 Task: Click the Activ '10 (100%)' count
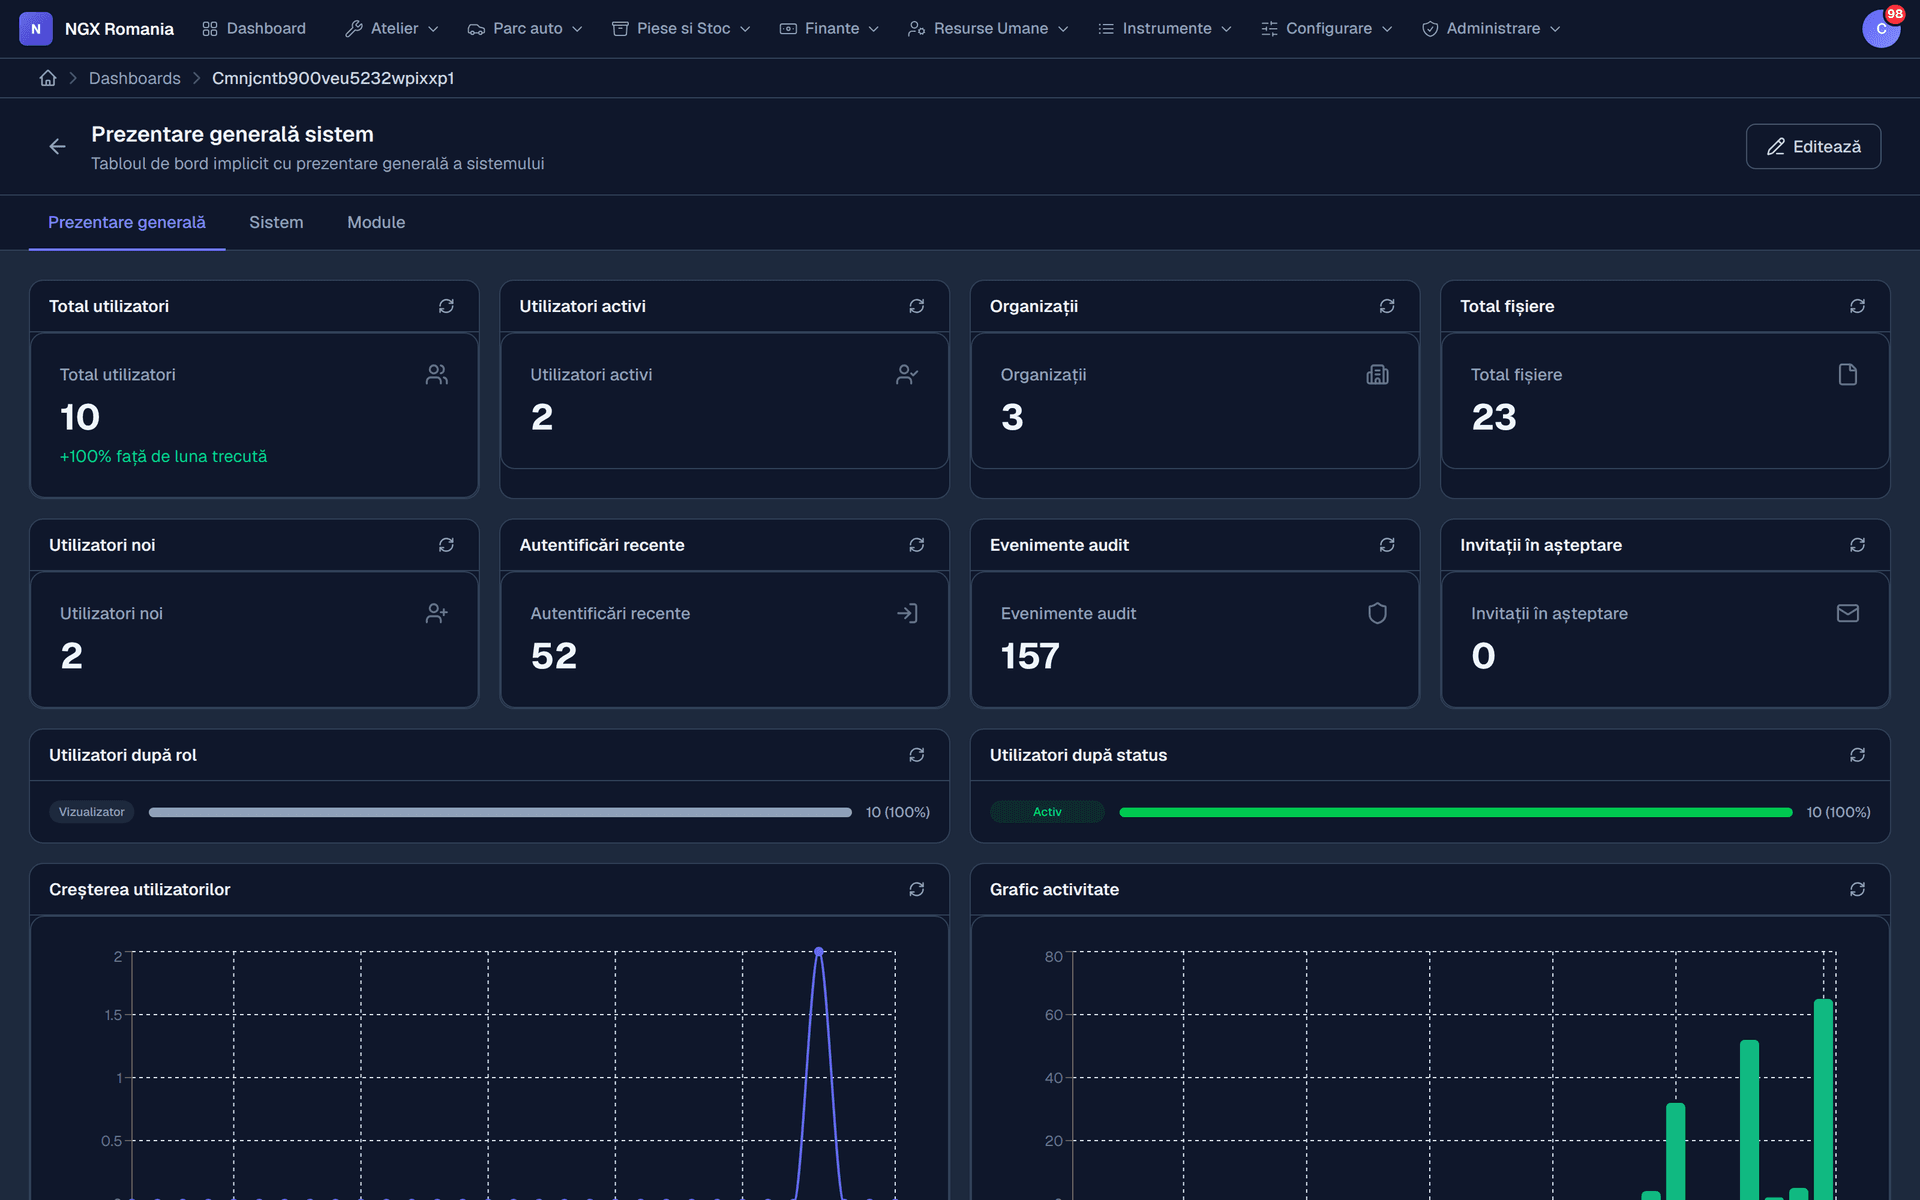click(1838, 812)
